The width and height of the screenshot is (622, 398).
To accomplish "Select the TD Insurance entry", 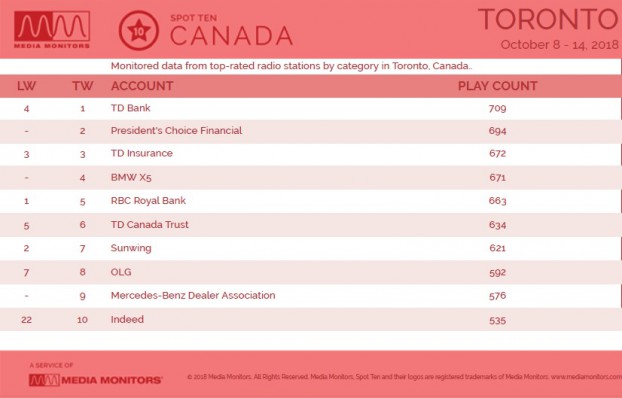I will tap(142, 153).
